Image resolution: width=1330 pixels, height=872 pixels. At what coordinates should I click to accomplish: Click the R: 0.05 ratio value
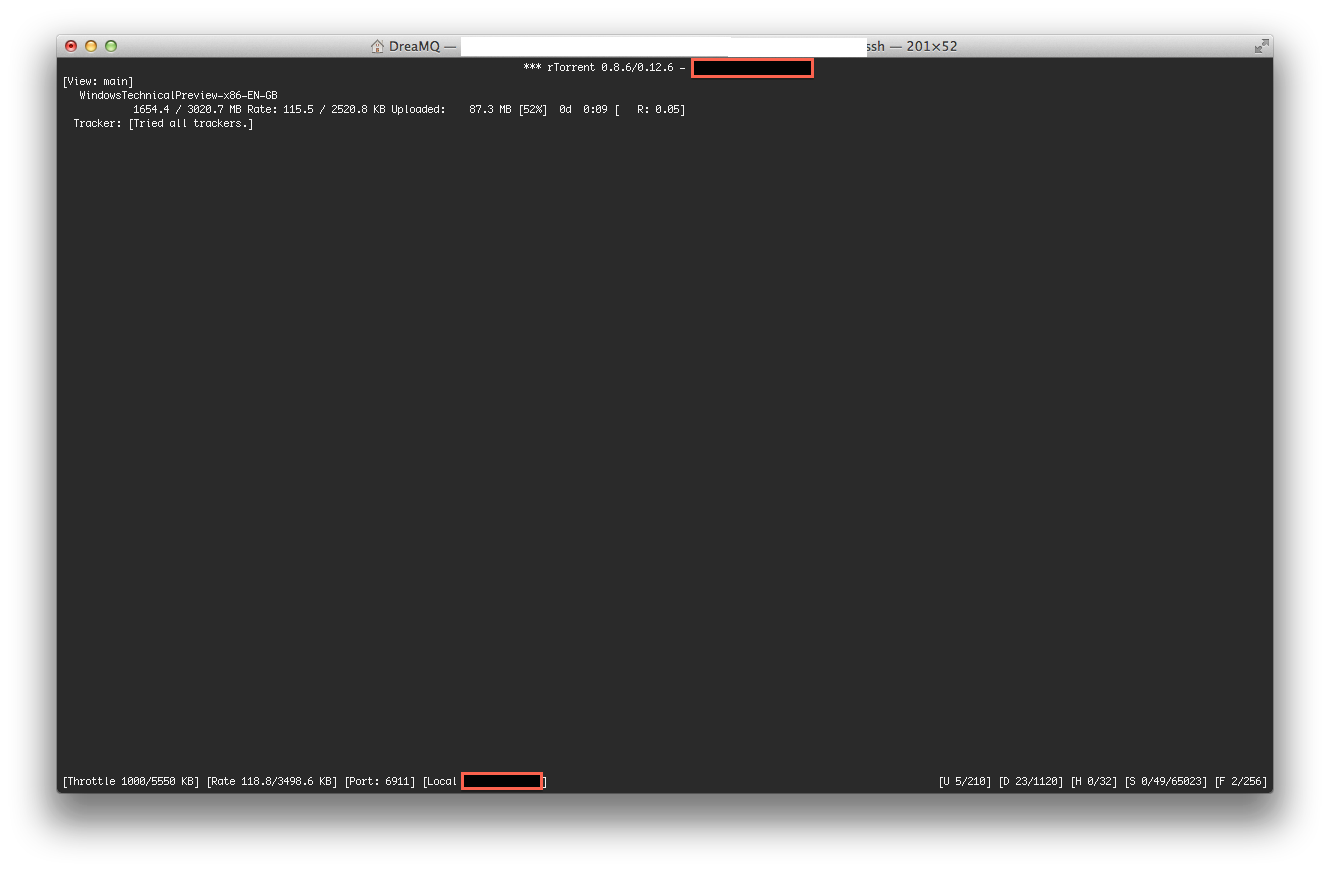coord(660,109)
